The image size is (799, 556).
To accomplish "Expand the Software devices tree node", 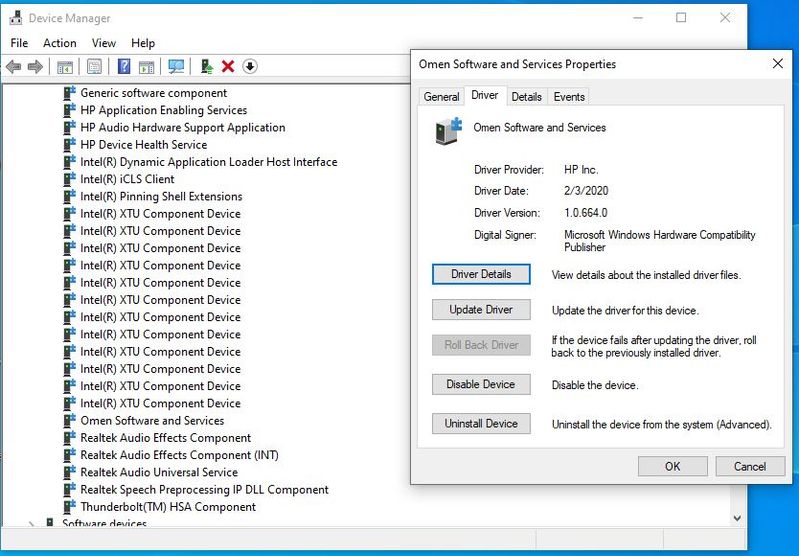I will tap(31, 524).
